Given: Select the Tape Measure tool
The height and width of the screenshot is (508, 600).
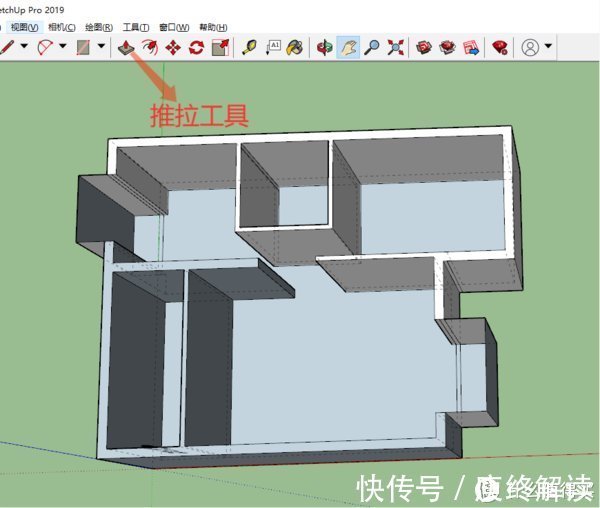Looking at the screenshot, I should click(x=249, y=48).
